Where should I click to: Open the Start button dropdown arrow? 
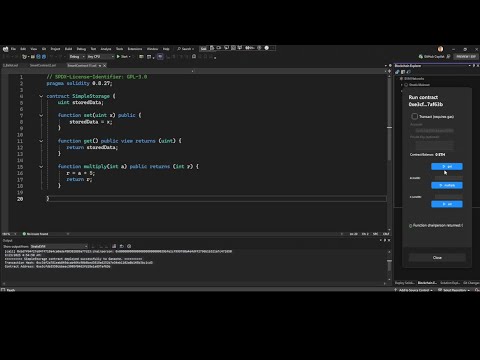tap(130, 57)
